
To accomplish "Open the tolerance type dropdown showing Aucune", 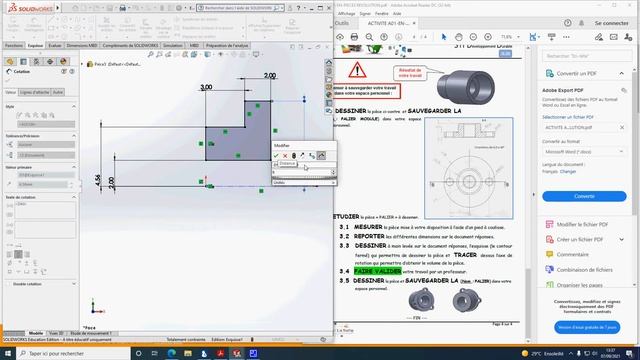I will (x=46, y=144).
